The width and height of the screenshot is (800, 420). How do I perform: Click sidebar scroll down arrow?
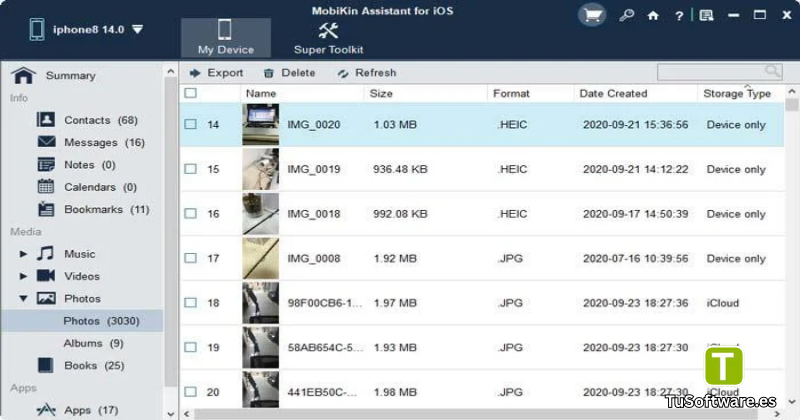[171, 414]
